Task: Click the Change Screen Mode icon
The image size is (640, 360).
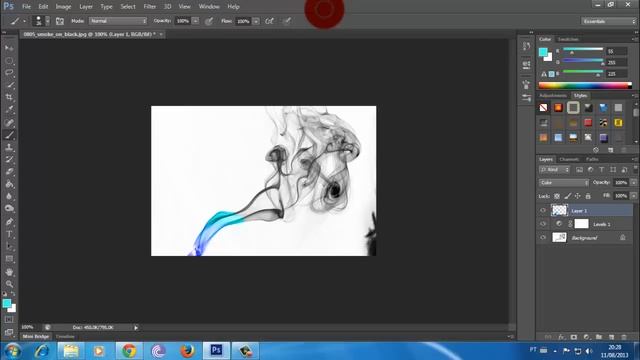Action: 9,332
